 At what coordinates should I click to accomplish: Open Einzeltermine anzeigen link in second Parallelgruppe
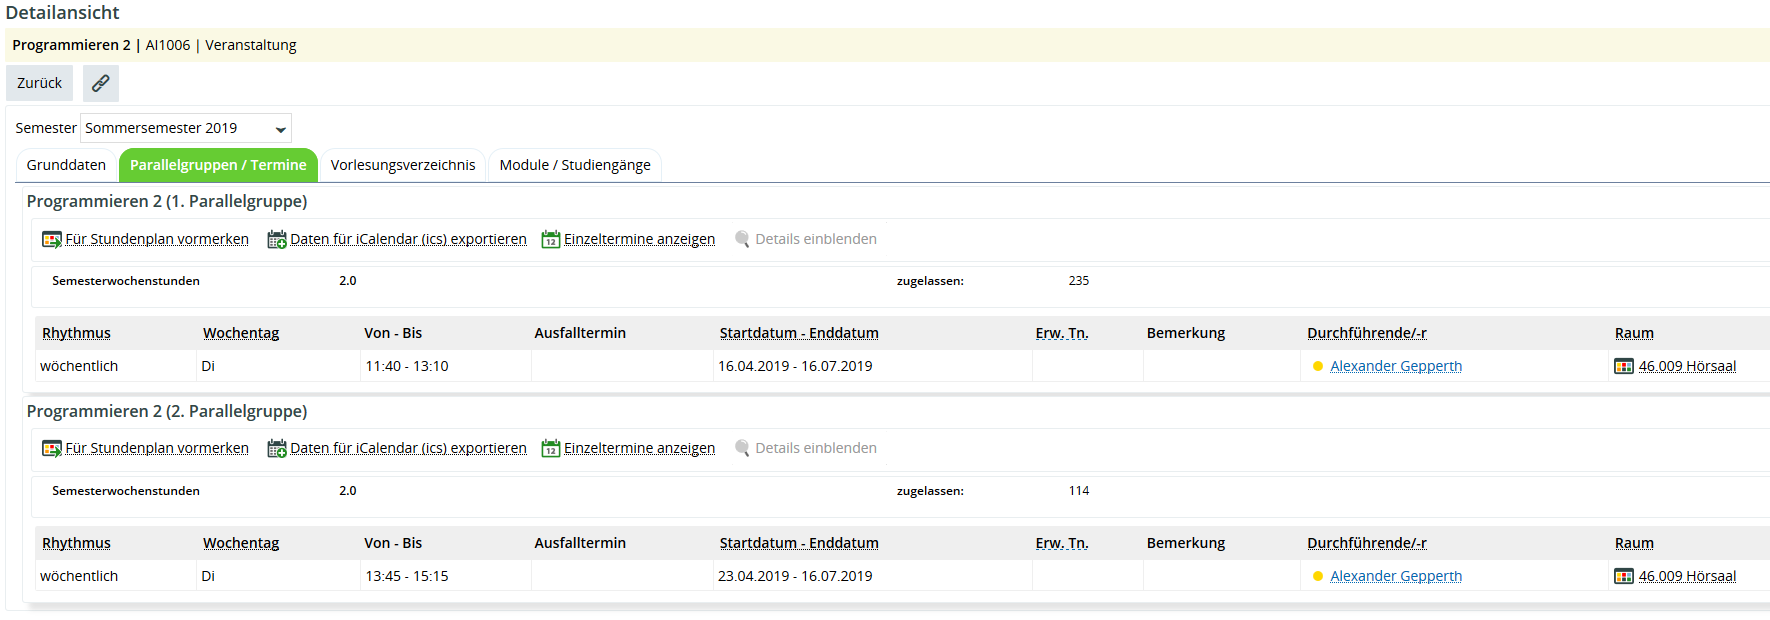click(x=639, y=448)
